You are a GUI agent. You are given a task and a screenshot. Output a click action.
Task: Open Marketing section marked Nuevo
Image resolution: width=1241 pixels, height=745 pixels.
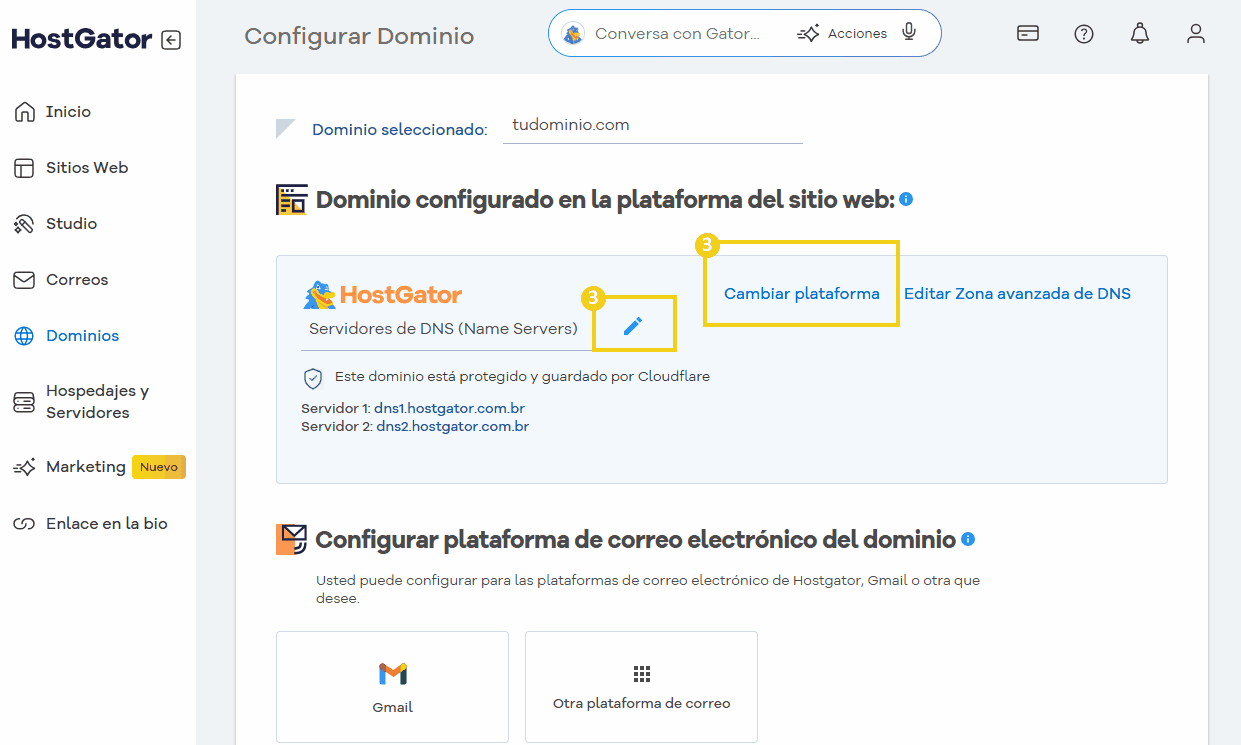[x=85, y=467]
